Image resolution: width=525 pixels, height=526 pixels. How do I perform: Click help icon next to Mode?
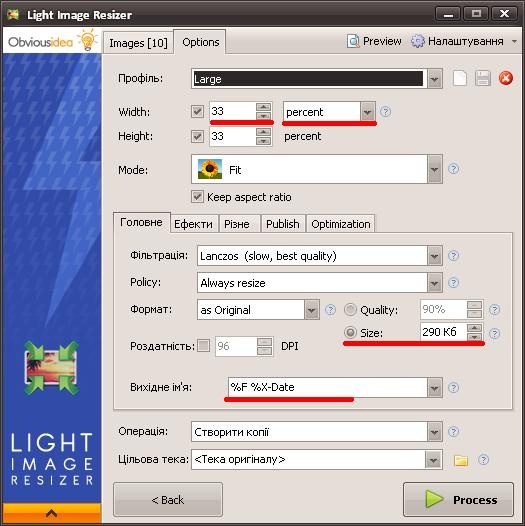pos(453,169)
